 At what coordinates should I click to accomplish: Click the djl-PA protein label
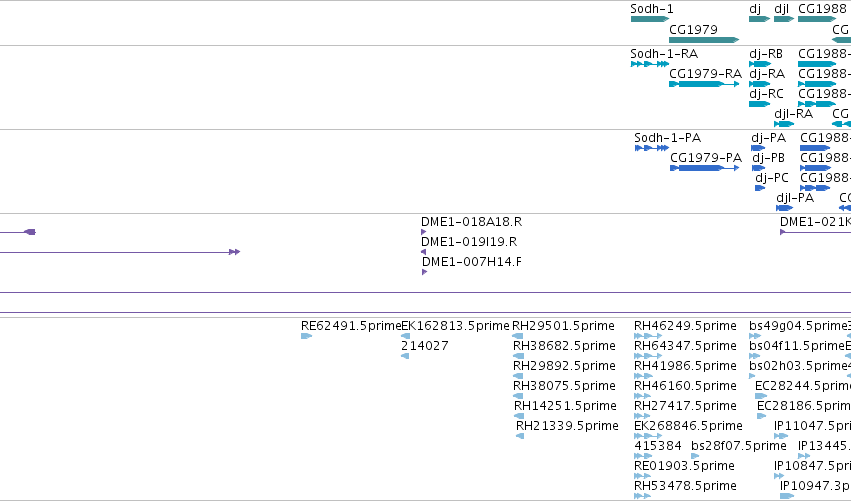tap(795, 198)
